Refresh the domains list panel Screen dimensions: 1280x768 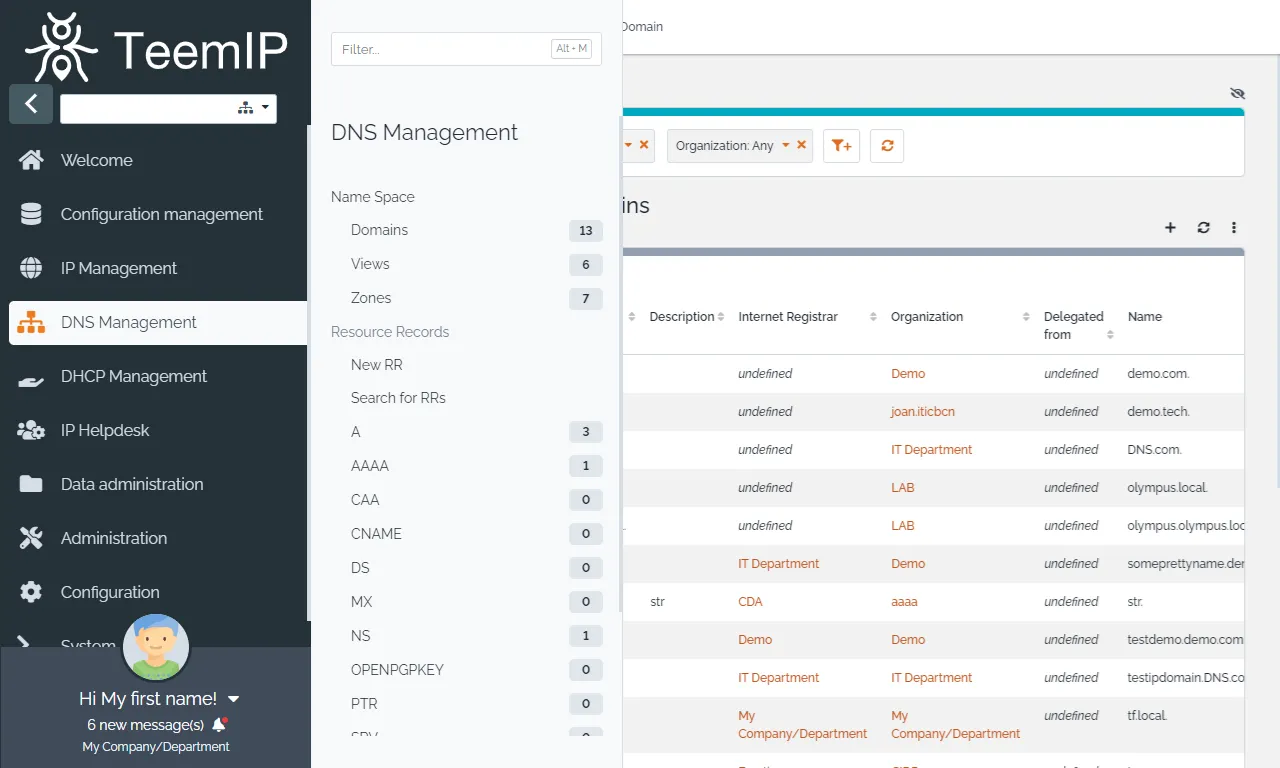coord(1204,228)
